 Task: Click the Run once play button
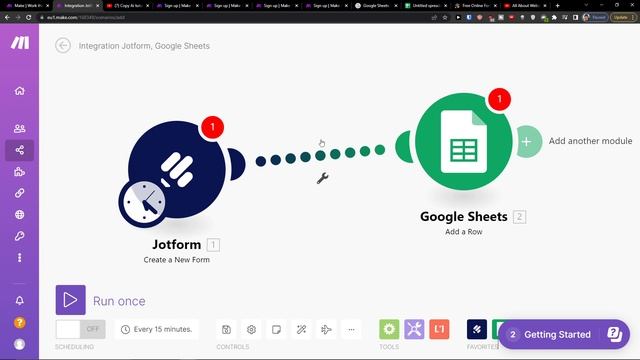(71, 300)
